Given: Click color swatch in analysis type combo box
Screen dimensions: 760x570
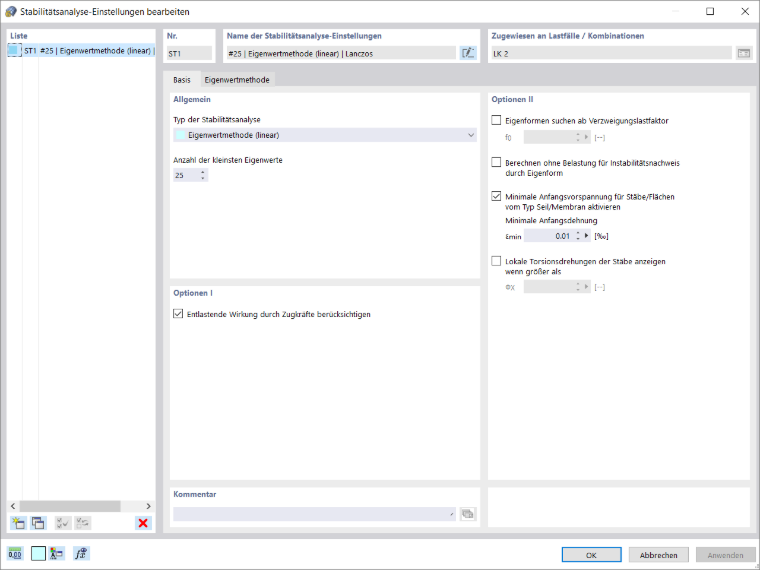Looking at the screenshot, I should (180, 135).
